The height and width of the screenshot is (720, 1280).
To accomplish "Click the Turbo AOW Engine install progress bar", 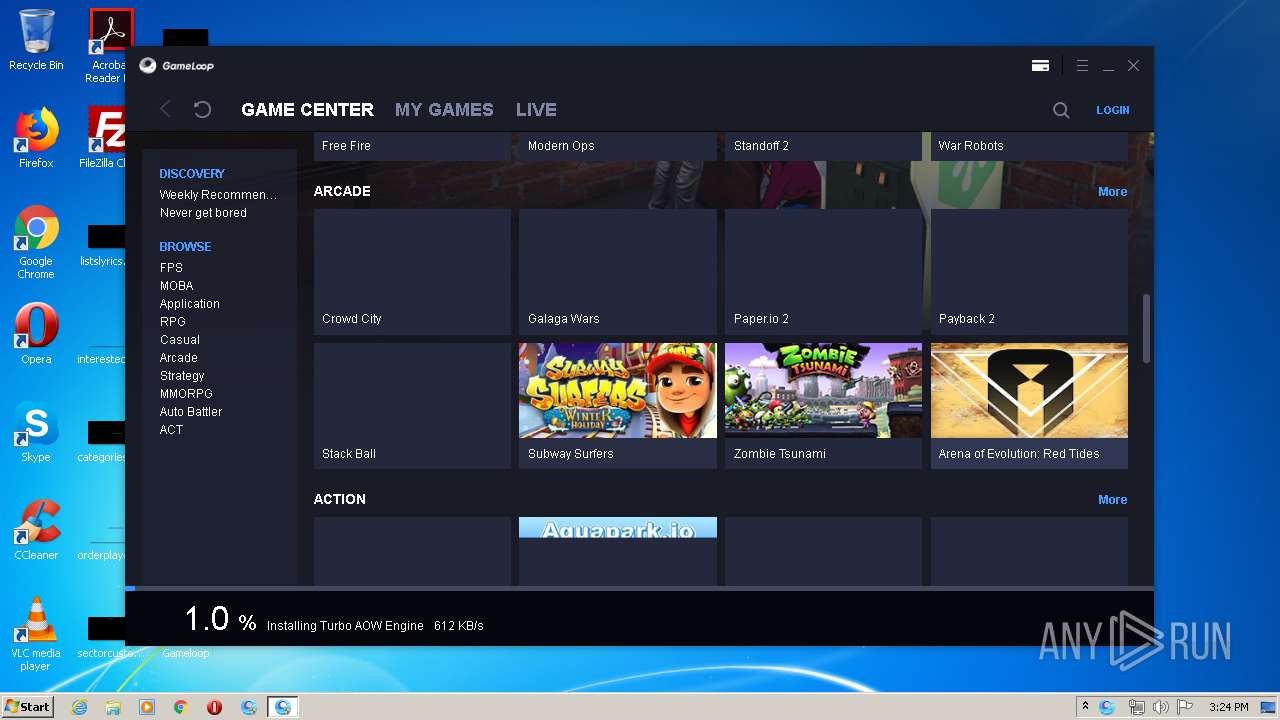I will tap(639, 588).
